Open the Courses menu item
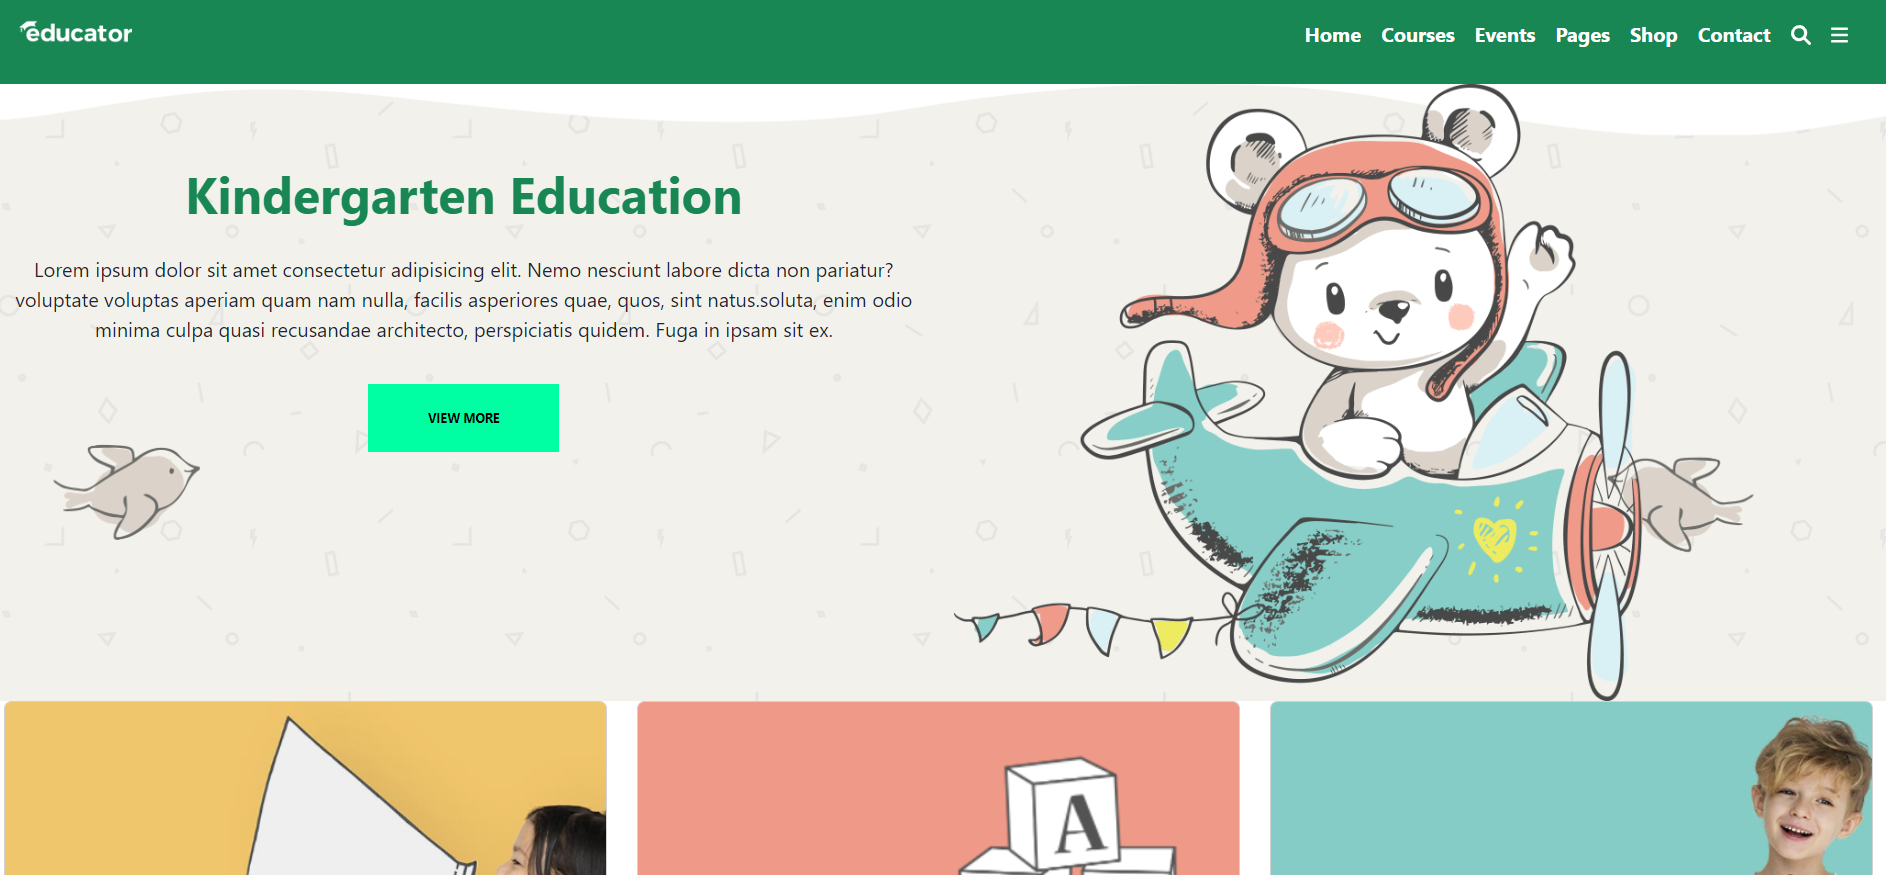Image resolution: width=1886 pixels, height=875 pixels. 1417,35
